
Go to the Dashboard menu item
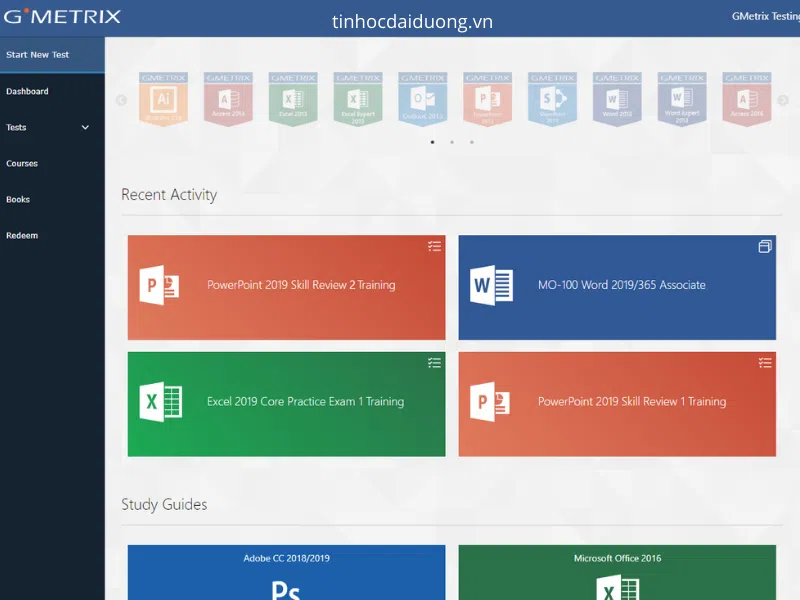[x=33, y=91]
